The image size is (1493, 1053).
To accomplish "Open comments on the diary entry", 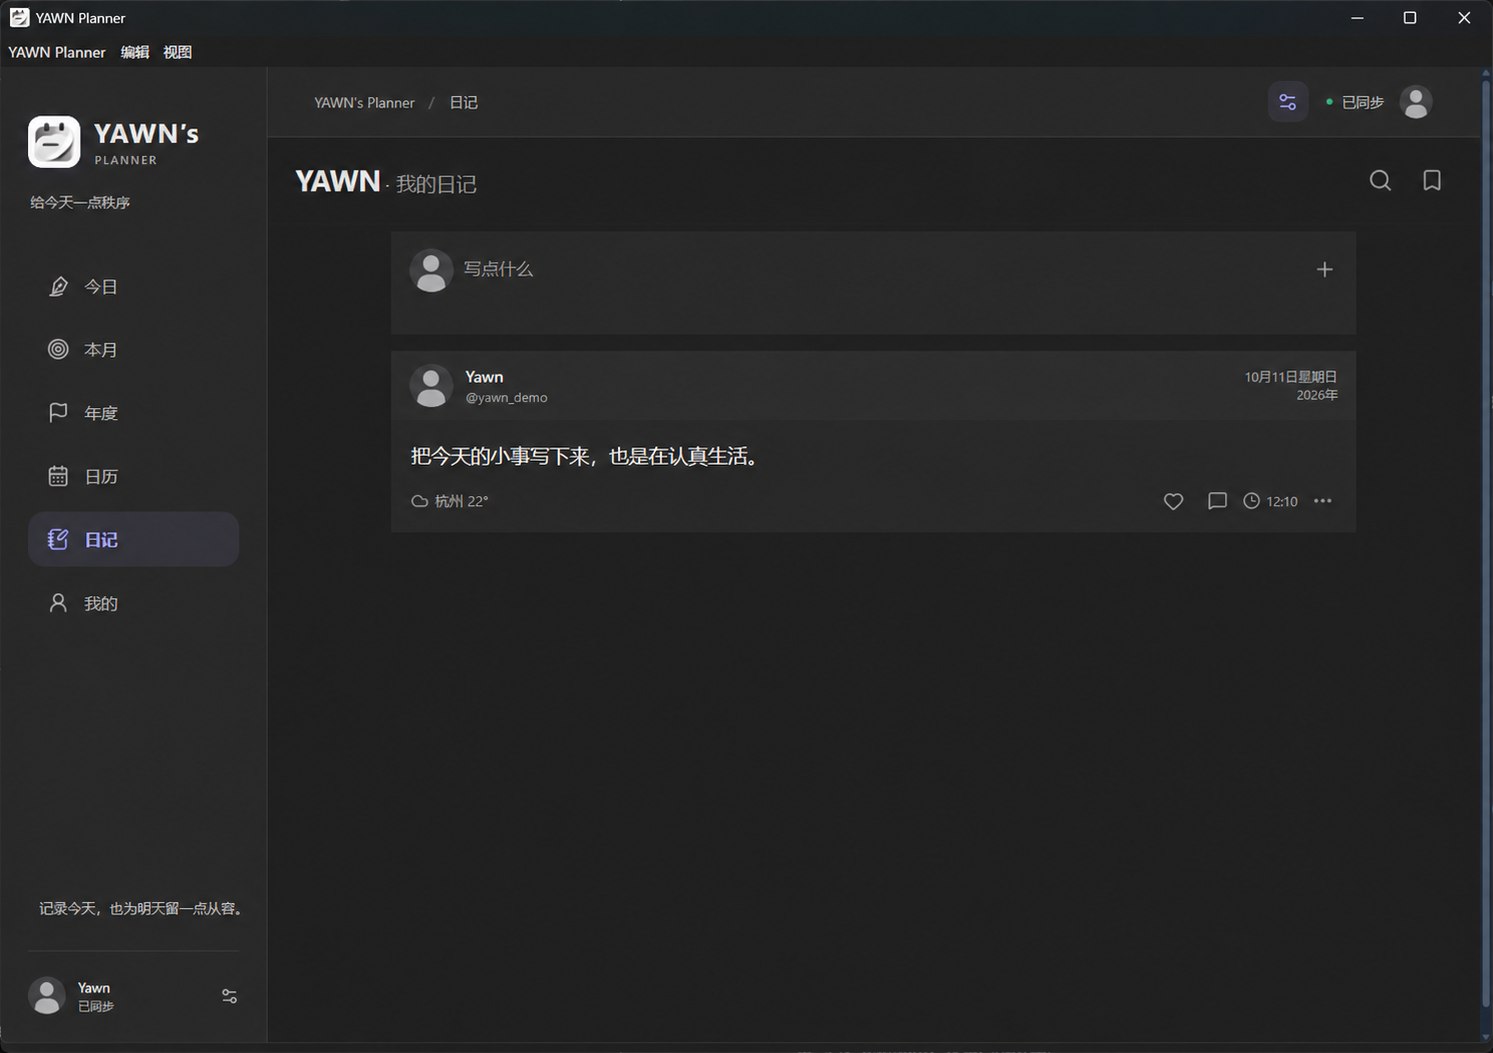I will click(1217, 501).
